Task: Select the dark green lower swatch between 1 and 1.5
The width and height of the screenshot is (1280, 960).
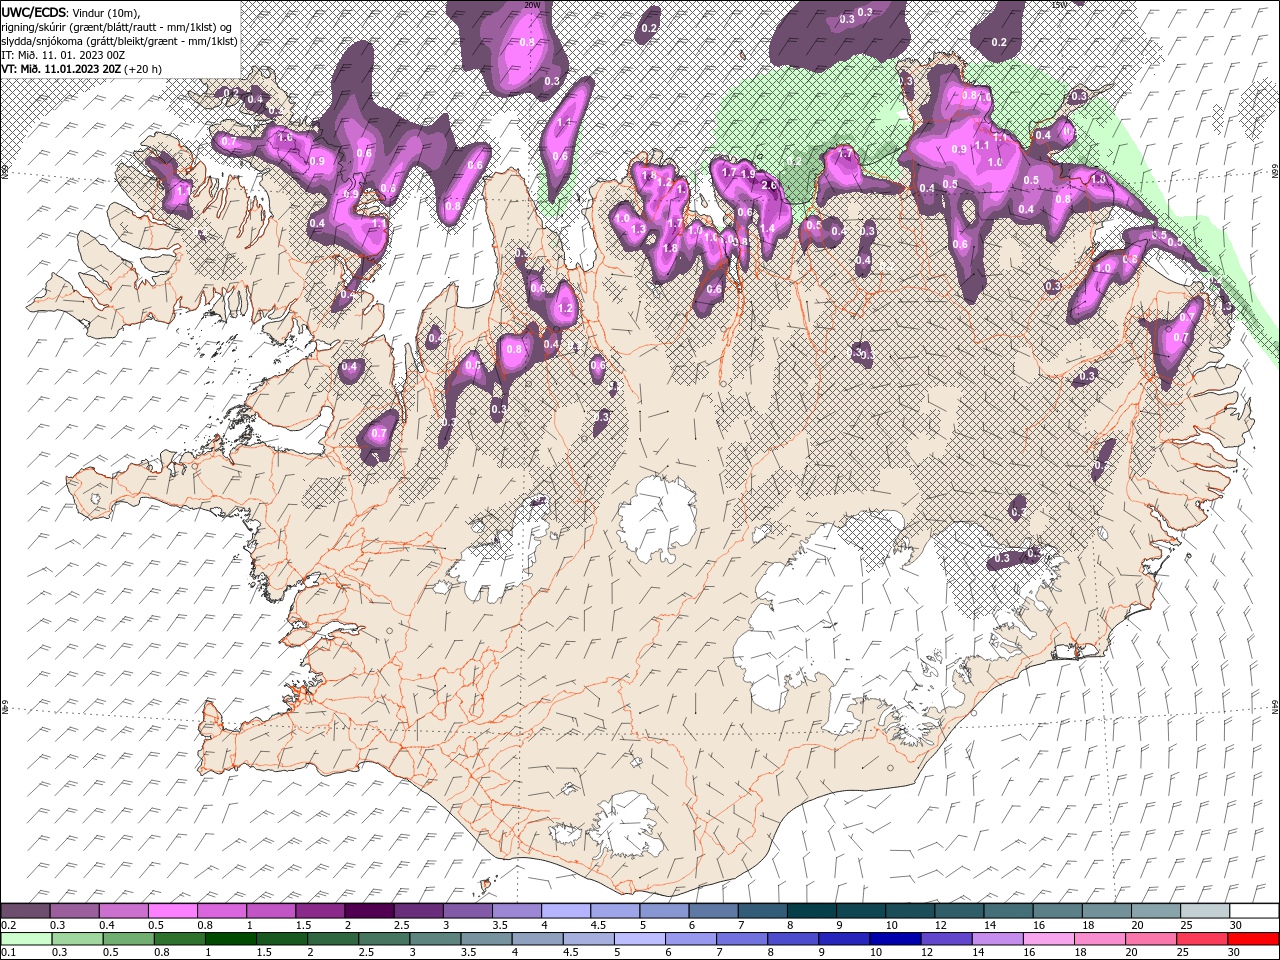Action: click(x=230, y=939)
